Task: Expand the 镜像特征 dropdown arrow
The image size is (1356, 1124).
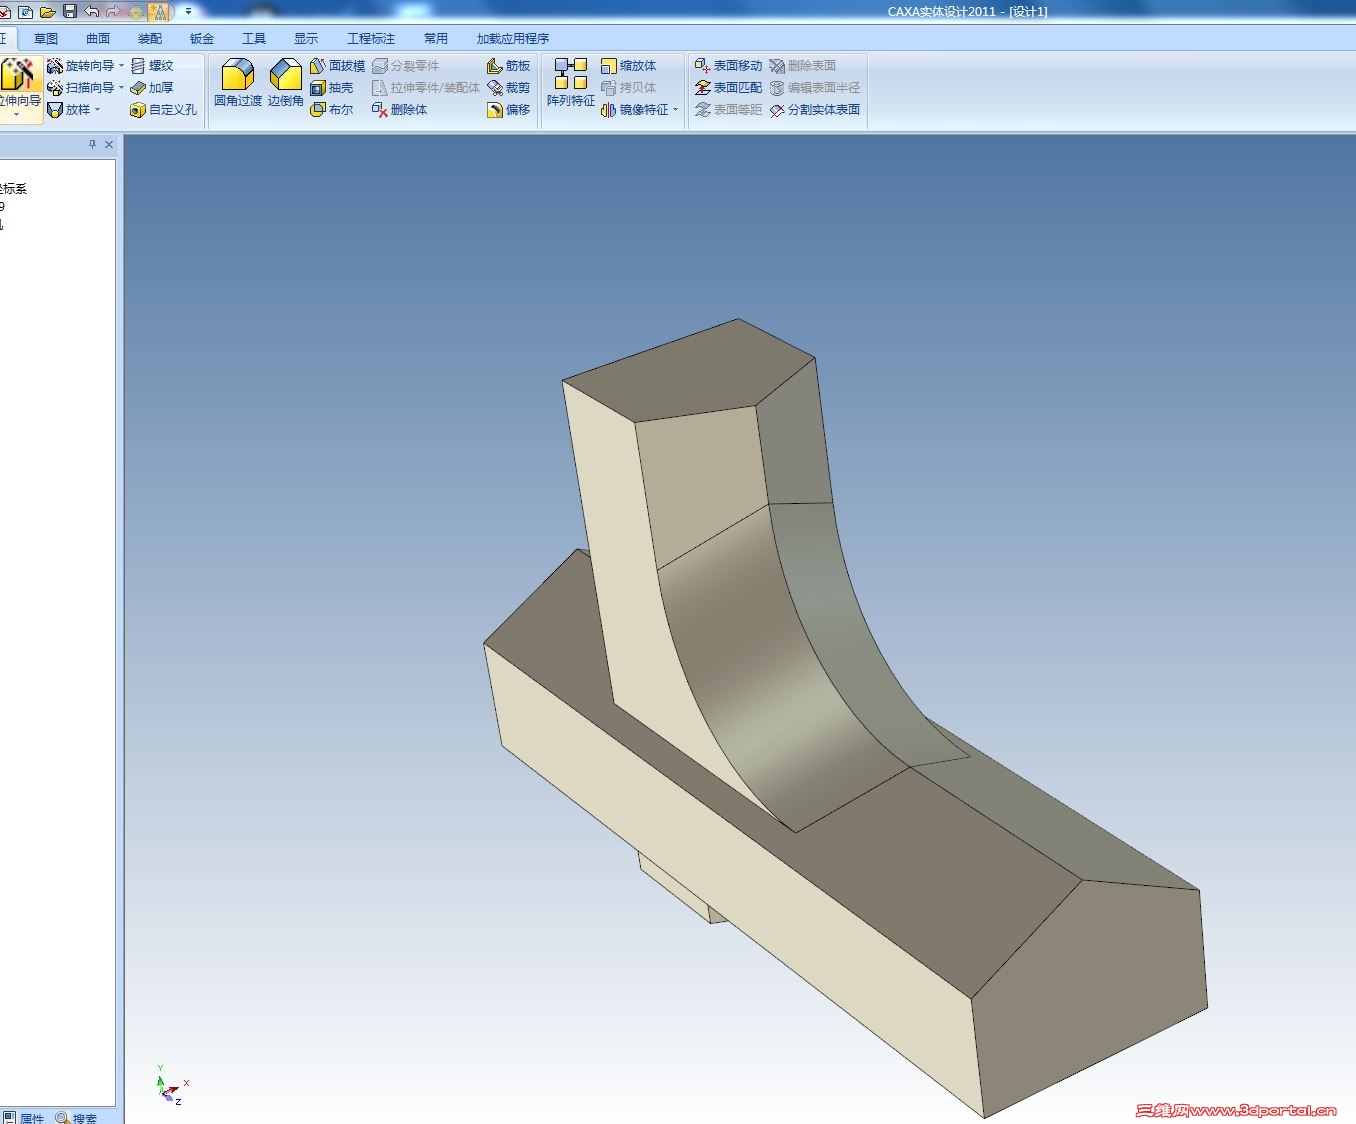Action: click(676, 110)
